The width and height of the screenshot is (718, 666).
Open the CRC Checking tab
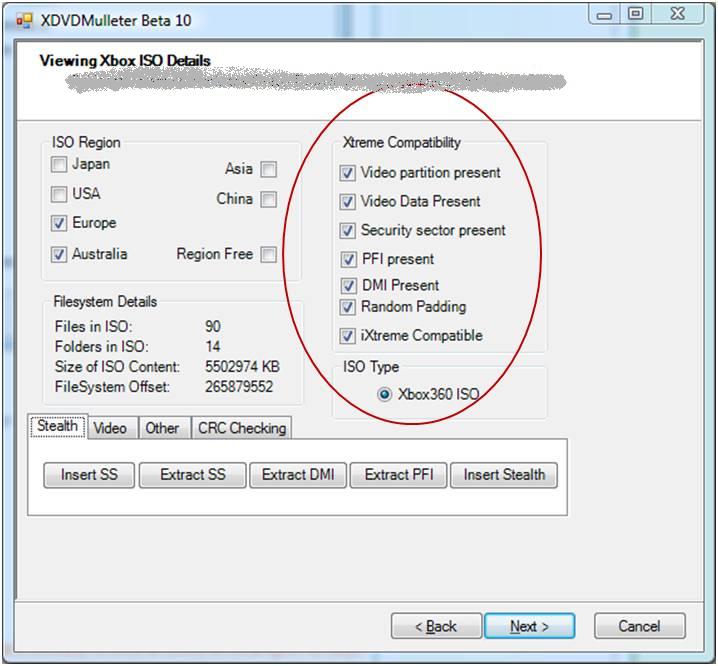pos(242,428)
